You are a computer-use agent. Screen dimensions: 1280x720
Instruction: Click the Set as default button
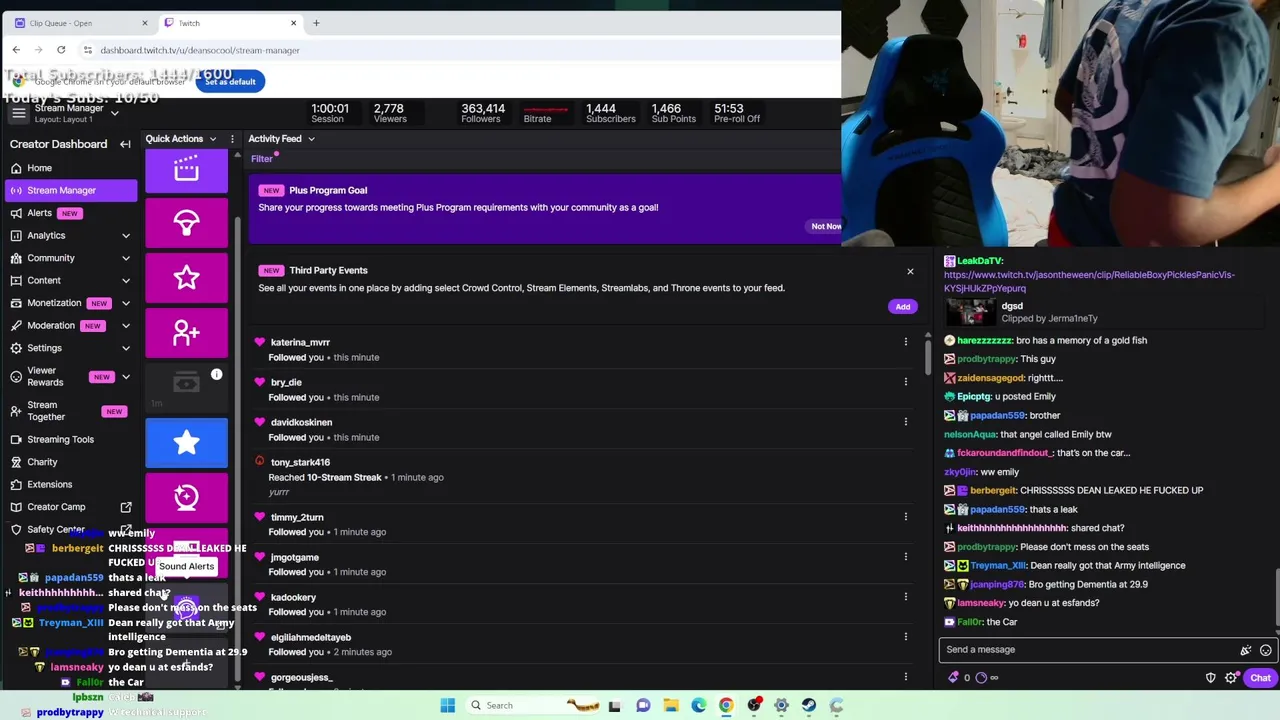click(231, 82)
